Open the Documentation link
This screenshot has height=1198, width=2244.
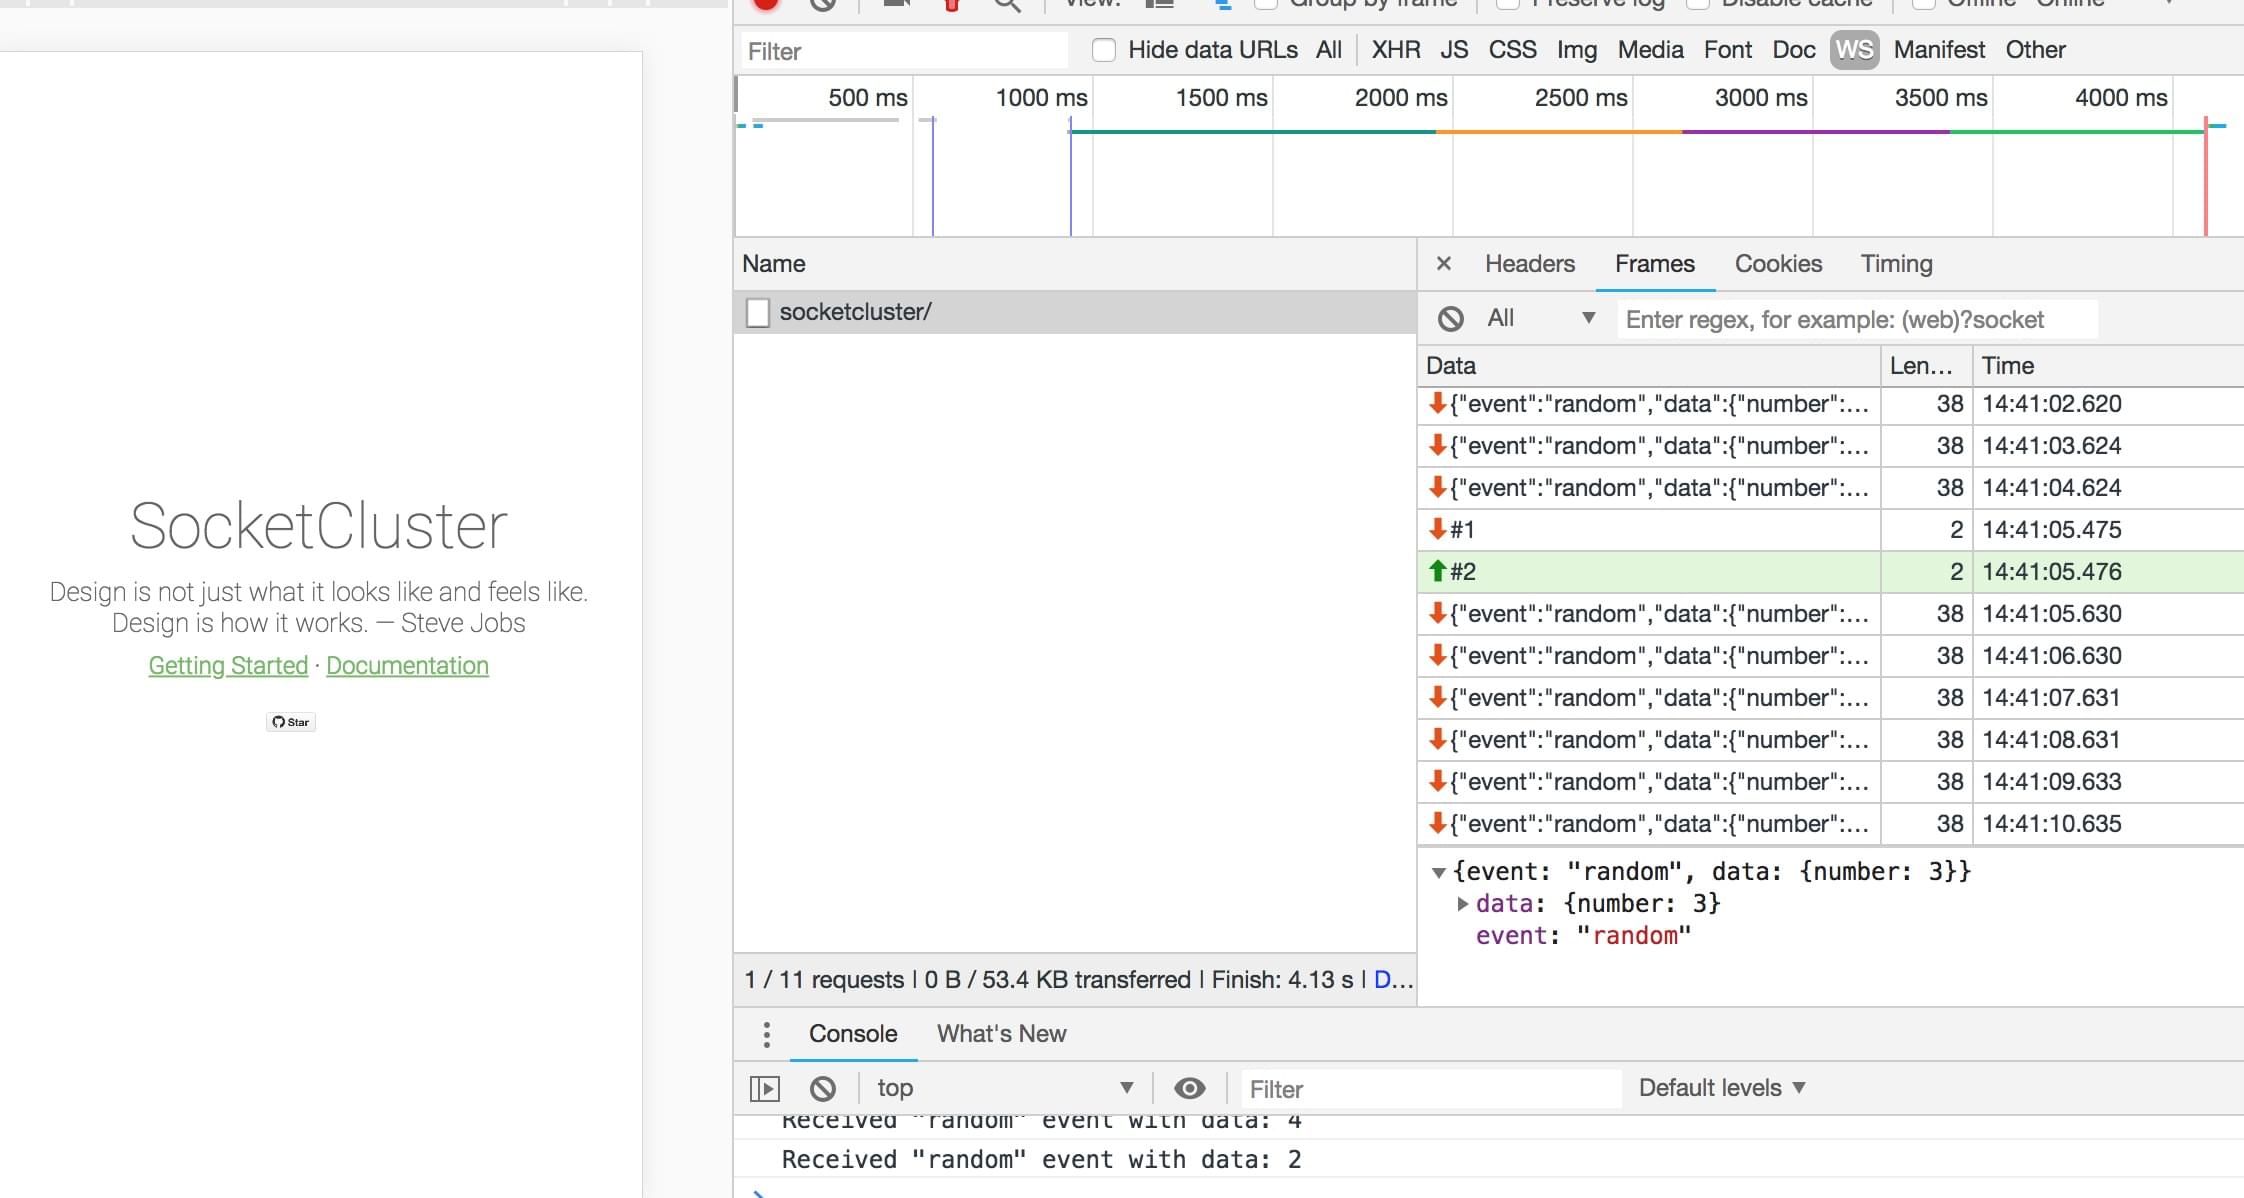[407, 666]
